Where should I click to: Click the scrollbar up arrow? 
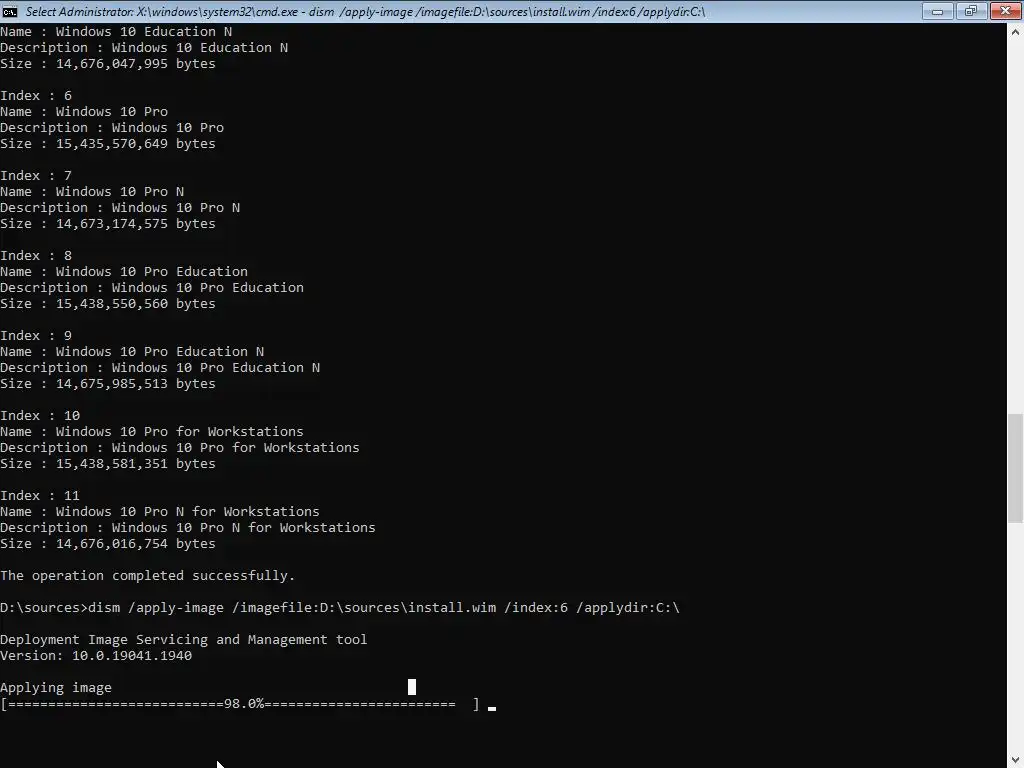tap(1016, 31)
